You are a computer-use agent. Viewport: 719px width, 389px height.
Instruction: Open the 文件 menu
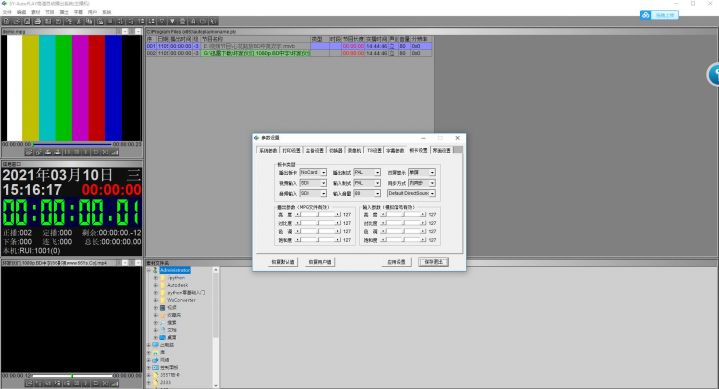tap(7, 12)
